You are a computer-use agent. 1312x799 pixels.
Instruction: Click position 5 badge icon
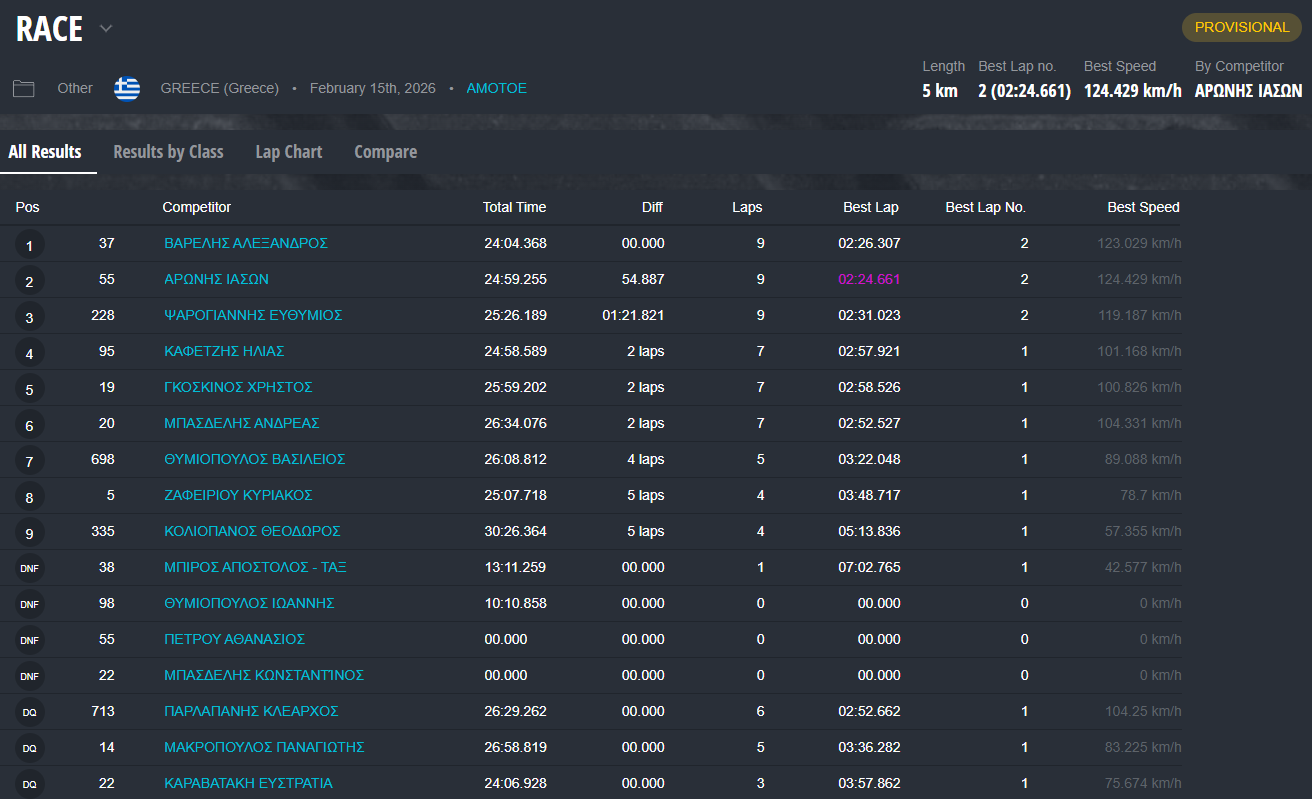pos(29,389)
